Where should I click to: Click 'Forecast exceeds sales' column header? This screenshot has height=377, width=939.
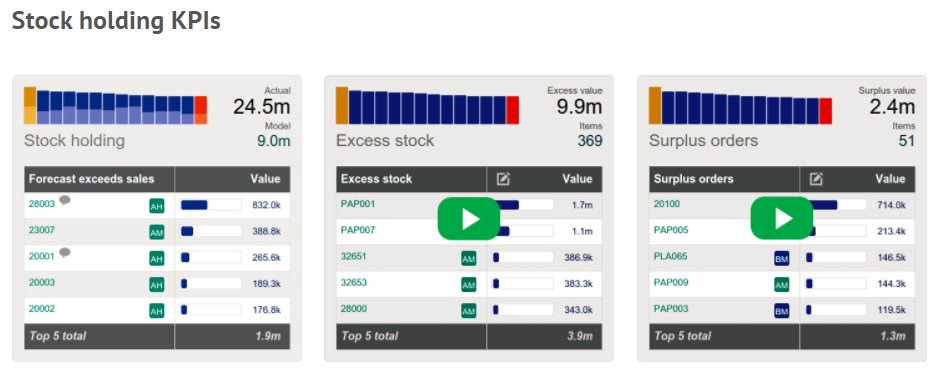(92, 179)
